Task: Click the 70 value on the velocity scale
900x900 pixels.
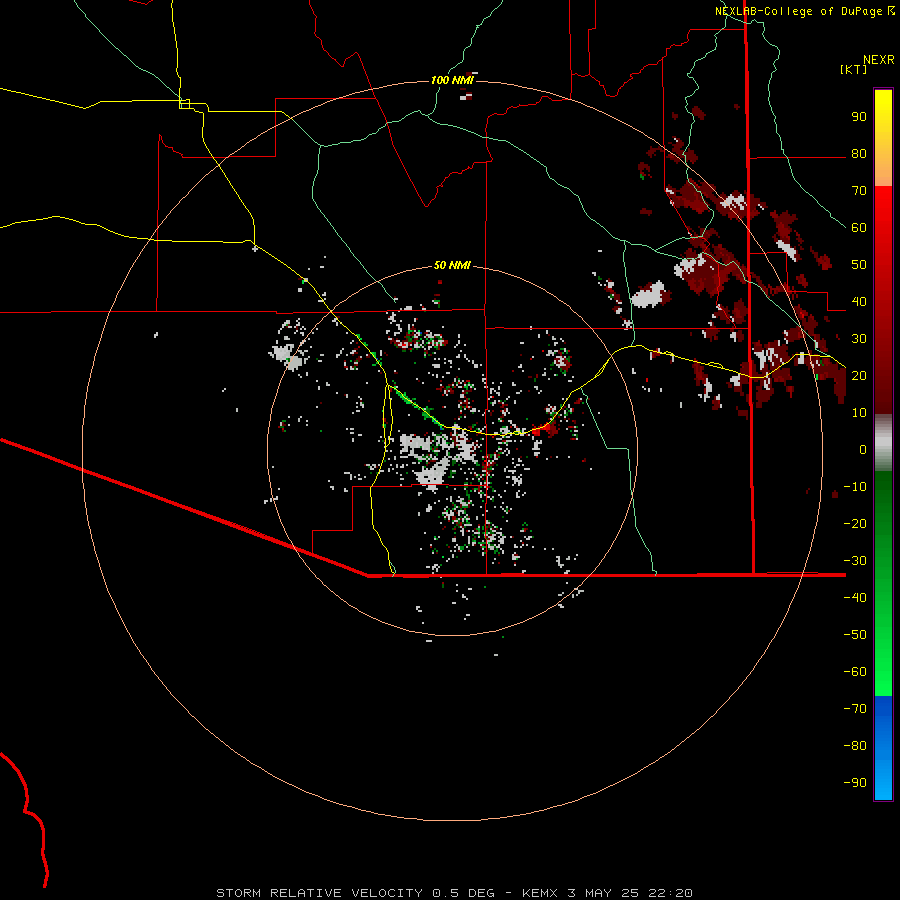Action: (x=859, y=191)
